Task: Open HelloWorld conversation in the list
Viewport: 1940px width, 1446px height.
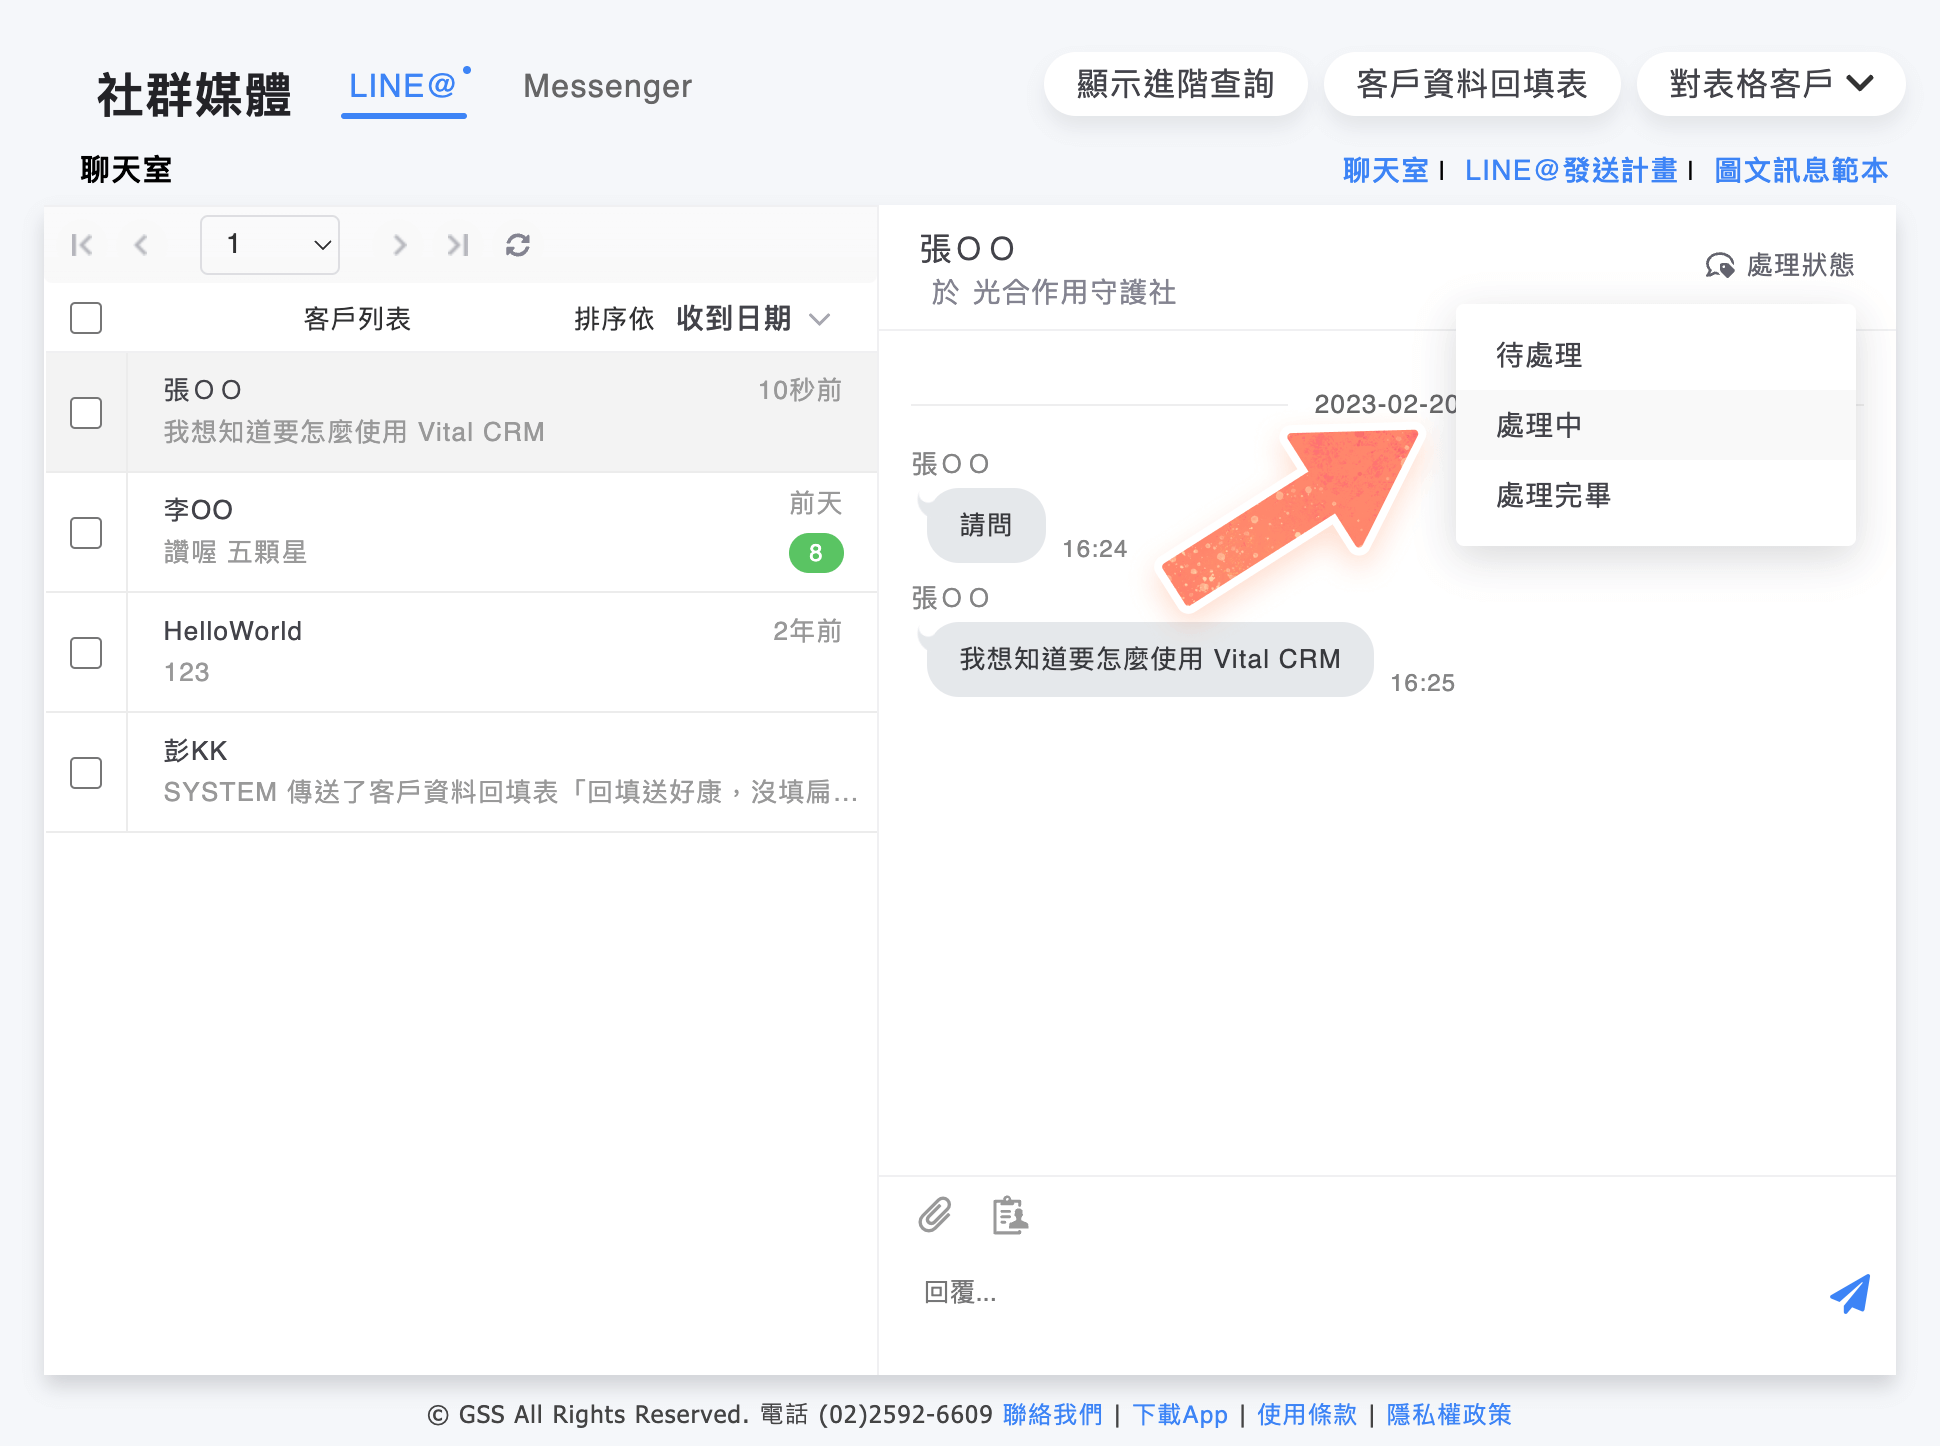Action: point(503,652)
